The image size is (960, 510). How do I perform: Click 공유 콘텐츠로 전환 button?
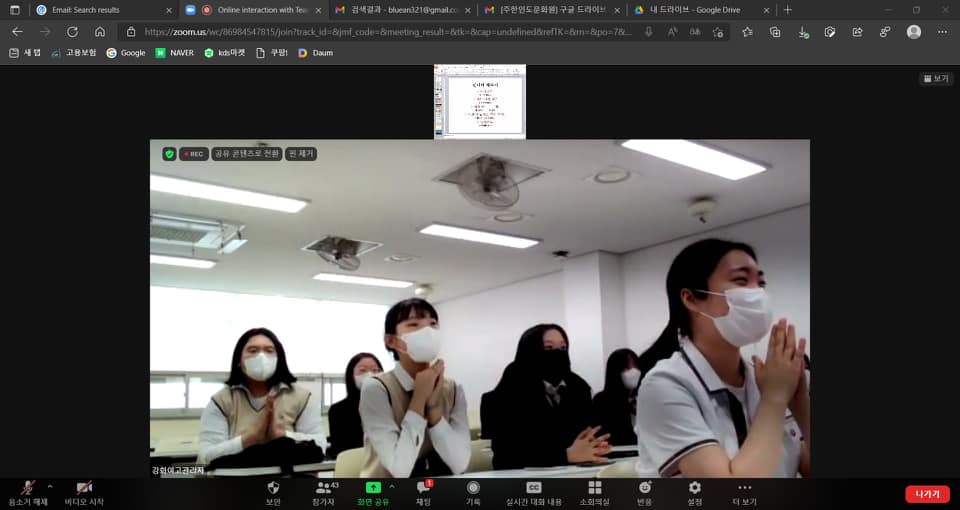coord(246,154)
